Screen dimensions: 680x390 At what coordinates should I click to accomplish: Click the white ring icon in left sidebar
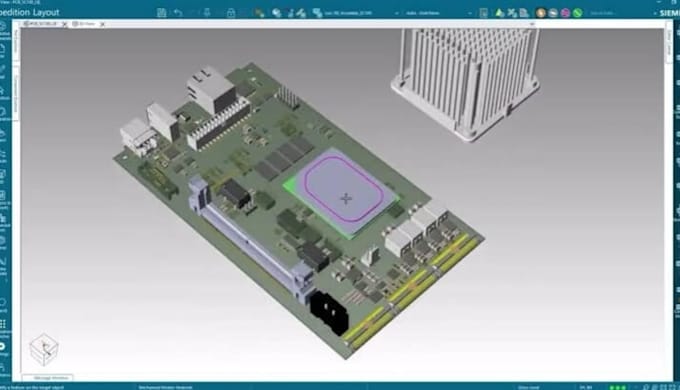pos(3,346)
